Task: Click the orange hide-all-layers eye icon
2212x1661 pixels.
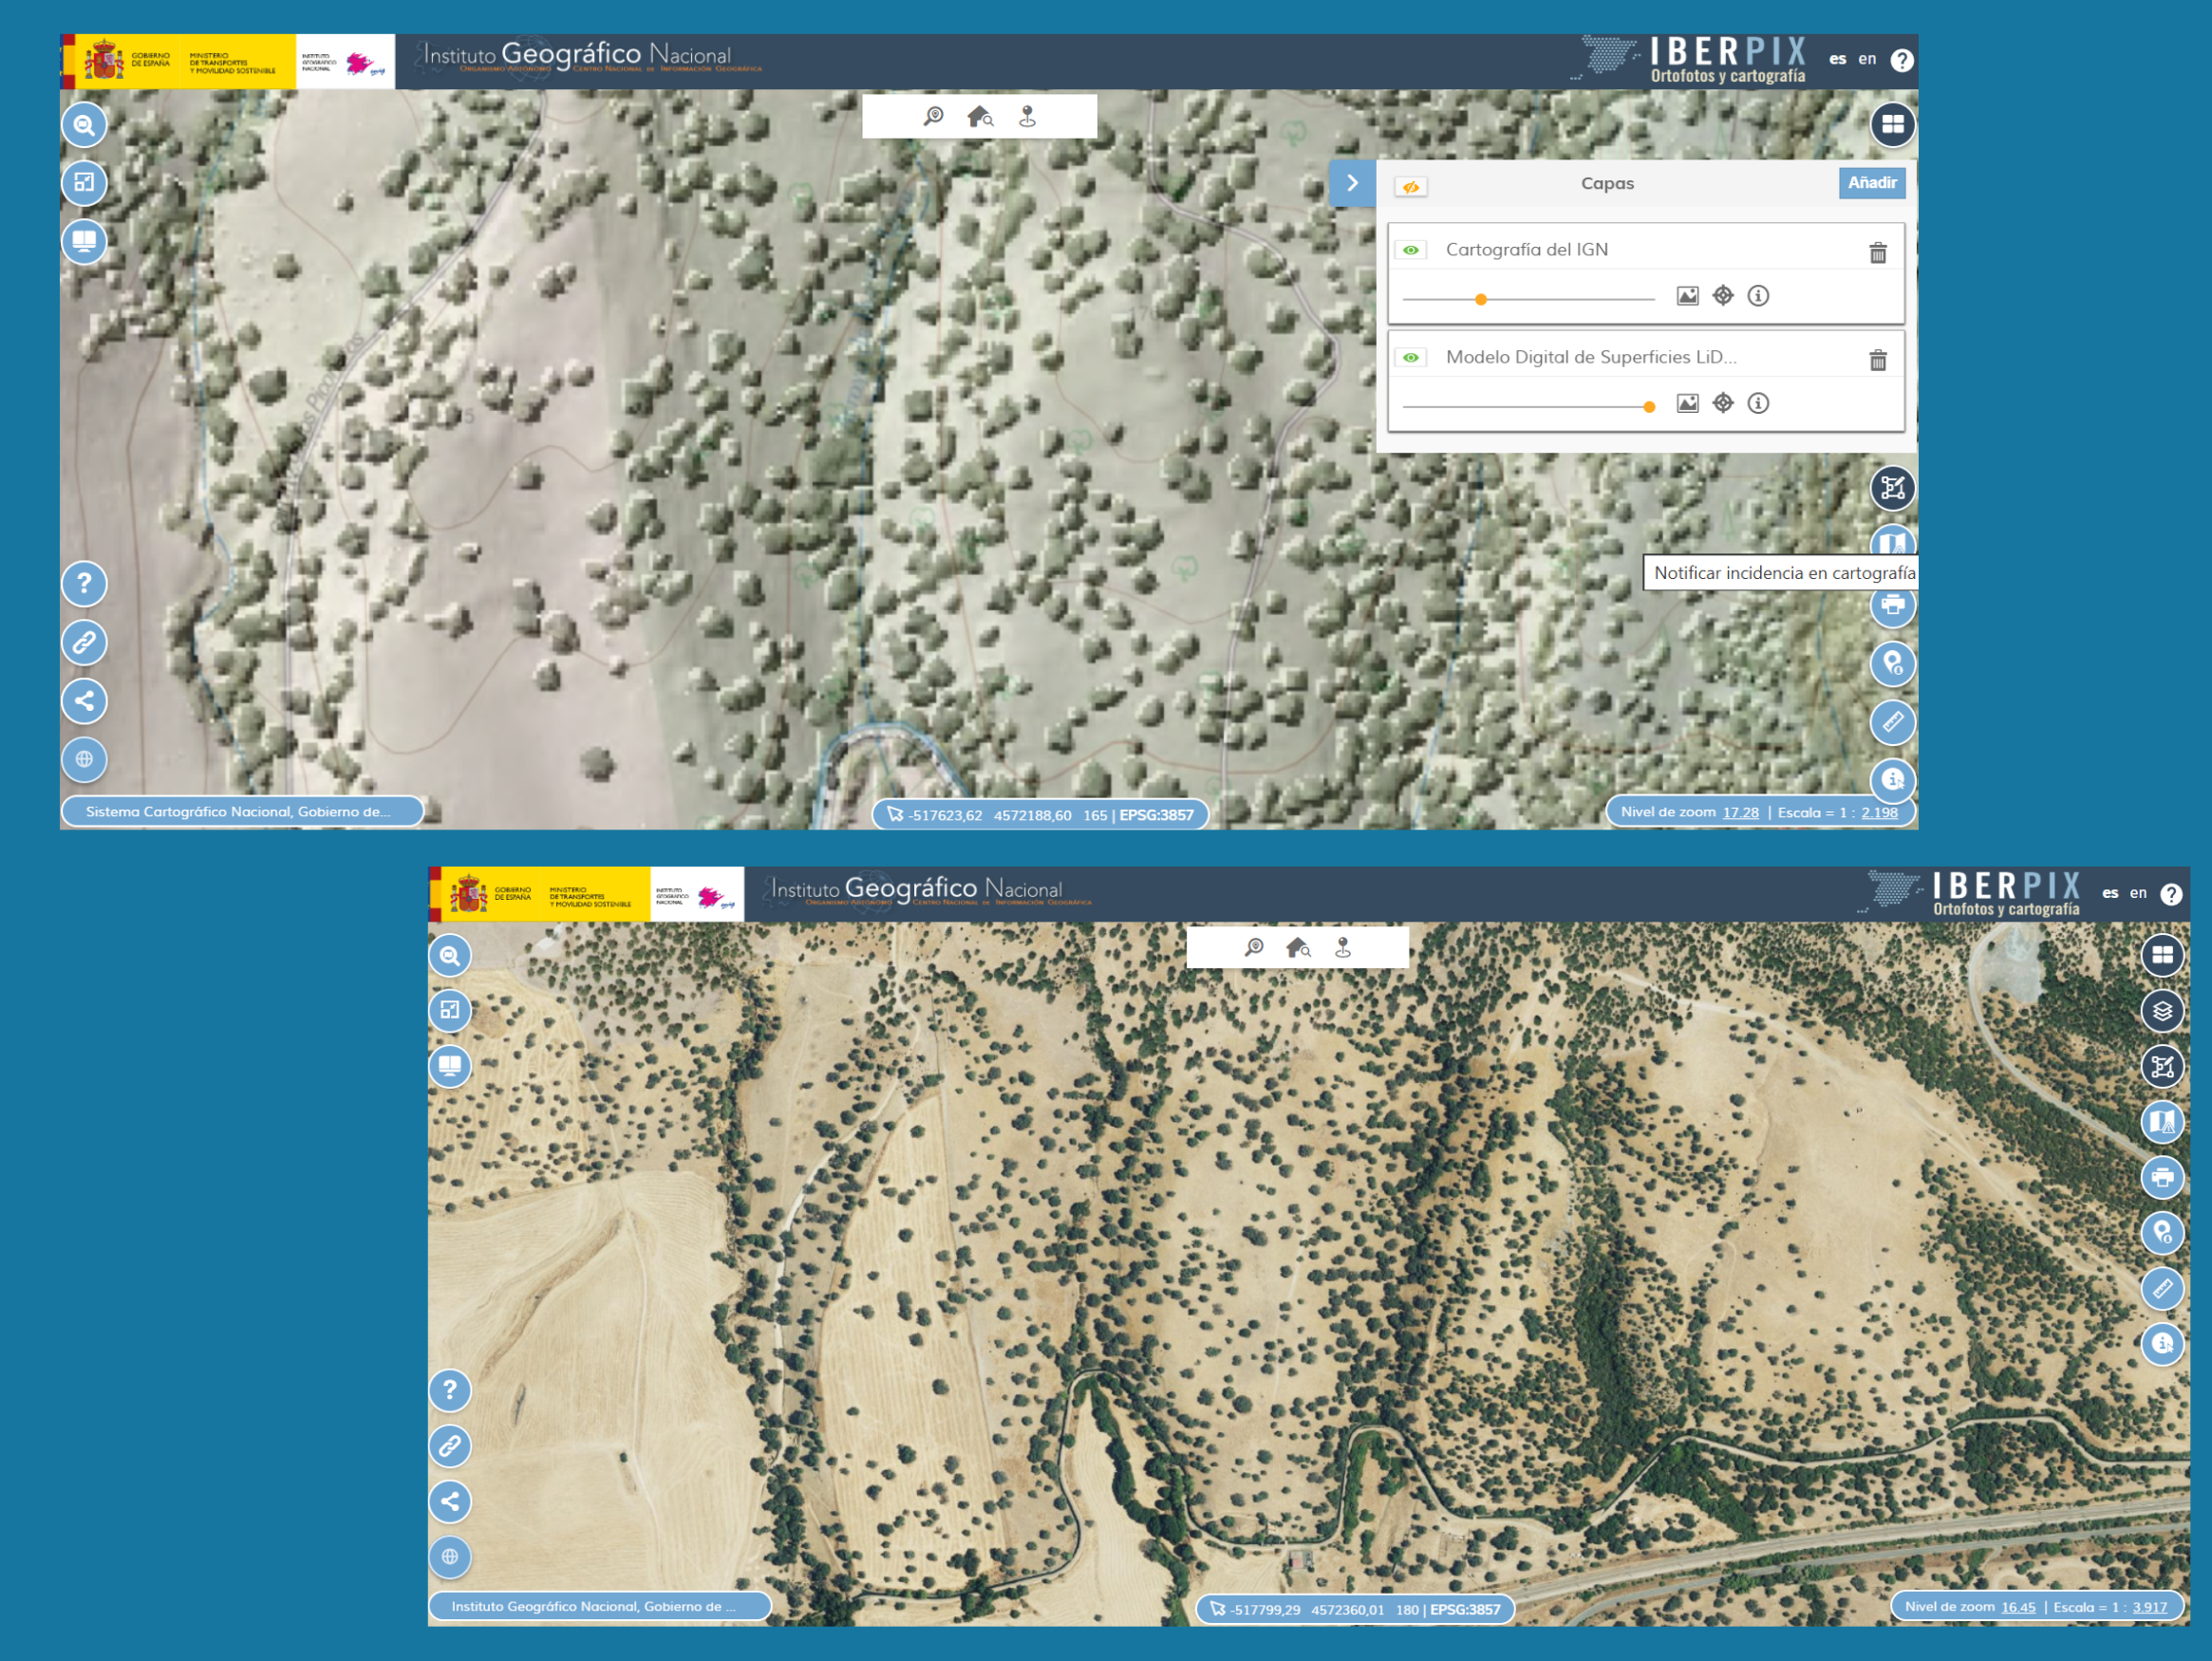Action: click(1410, 187)
